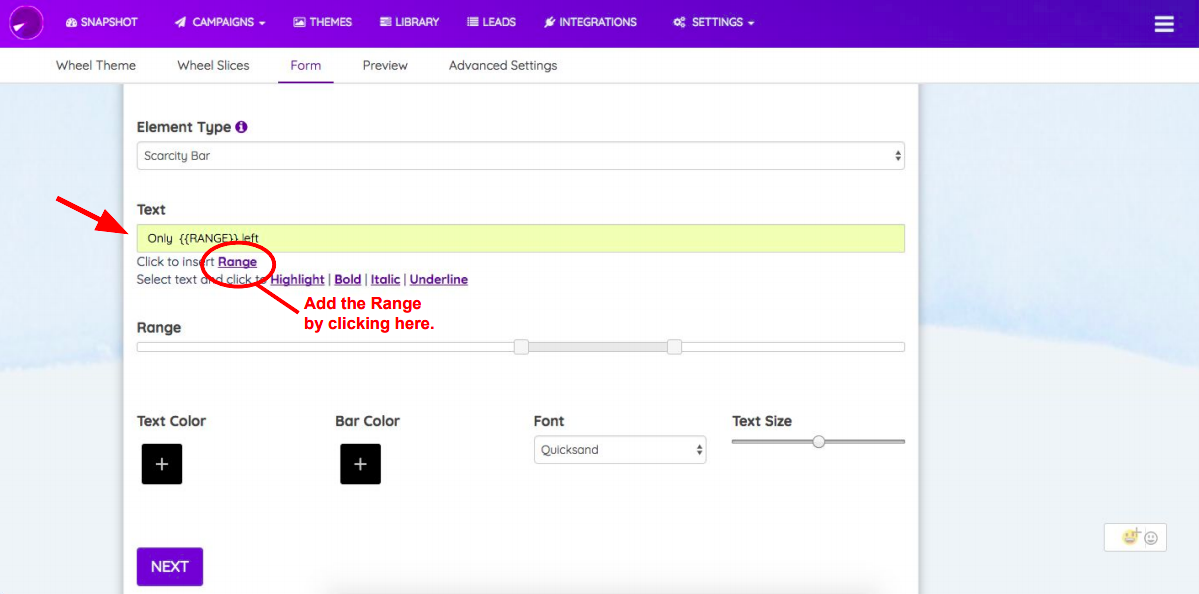The image size is (1199, 594).
Task: Open the Library section
Action: pos(410,22)
